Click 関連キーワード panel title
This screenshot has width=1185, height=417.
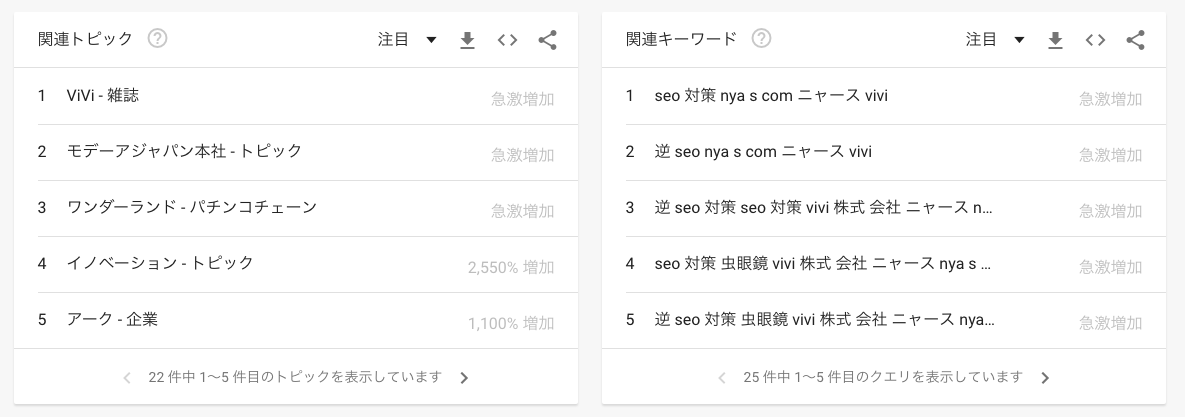[x=682, y=39]
